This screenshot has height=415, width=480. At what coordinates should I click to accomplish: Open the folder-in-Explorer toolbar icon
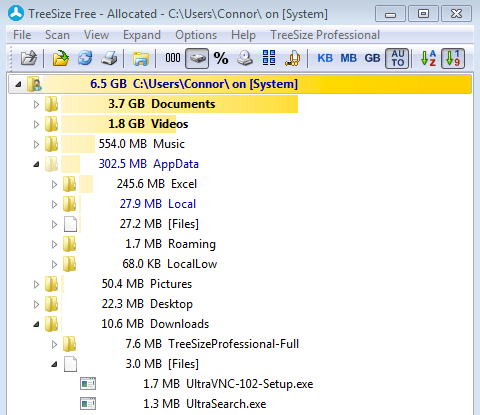click(x=141, y=58)
